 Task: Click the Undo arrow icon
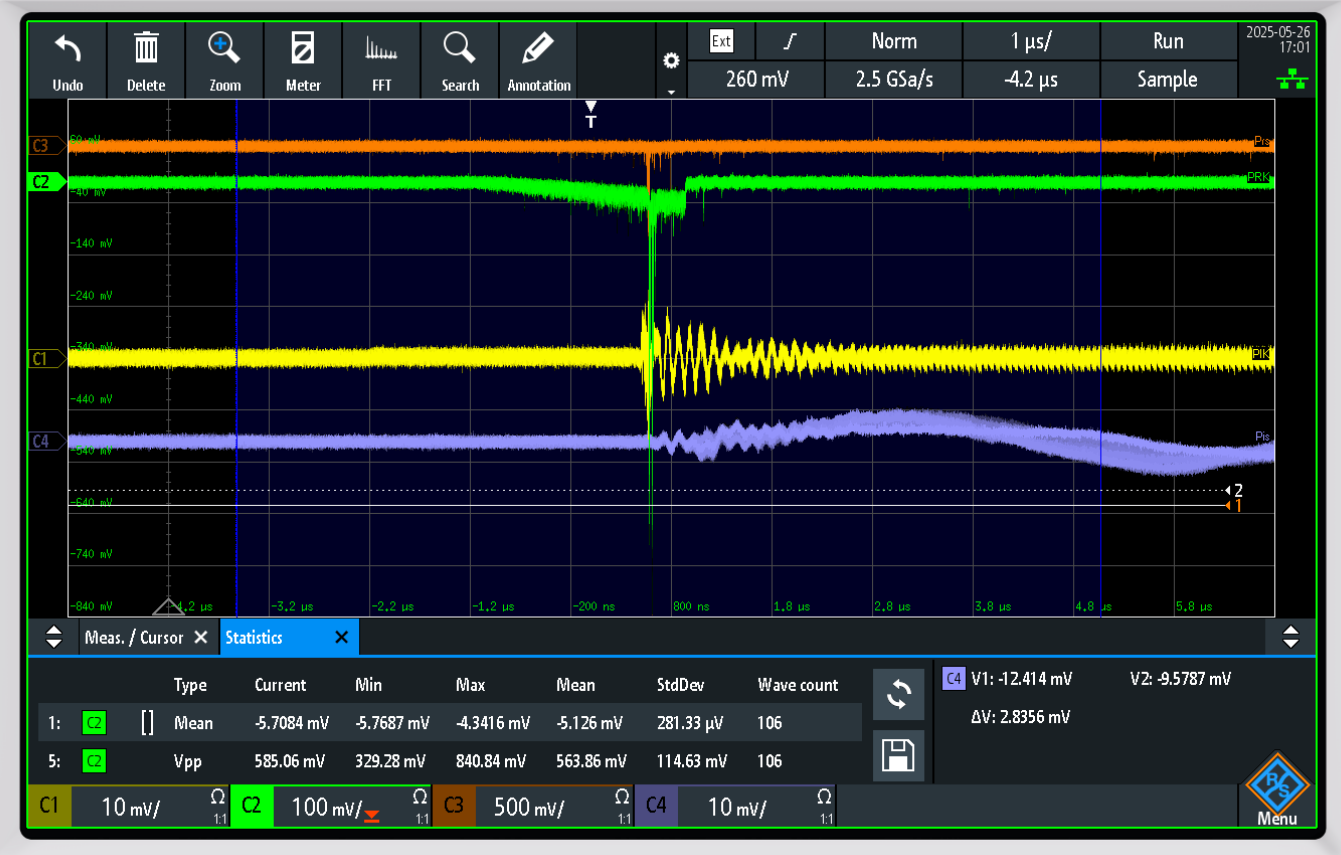67,60
